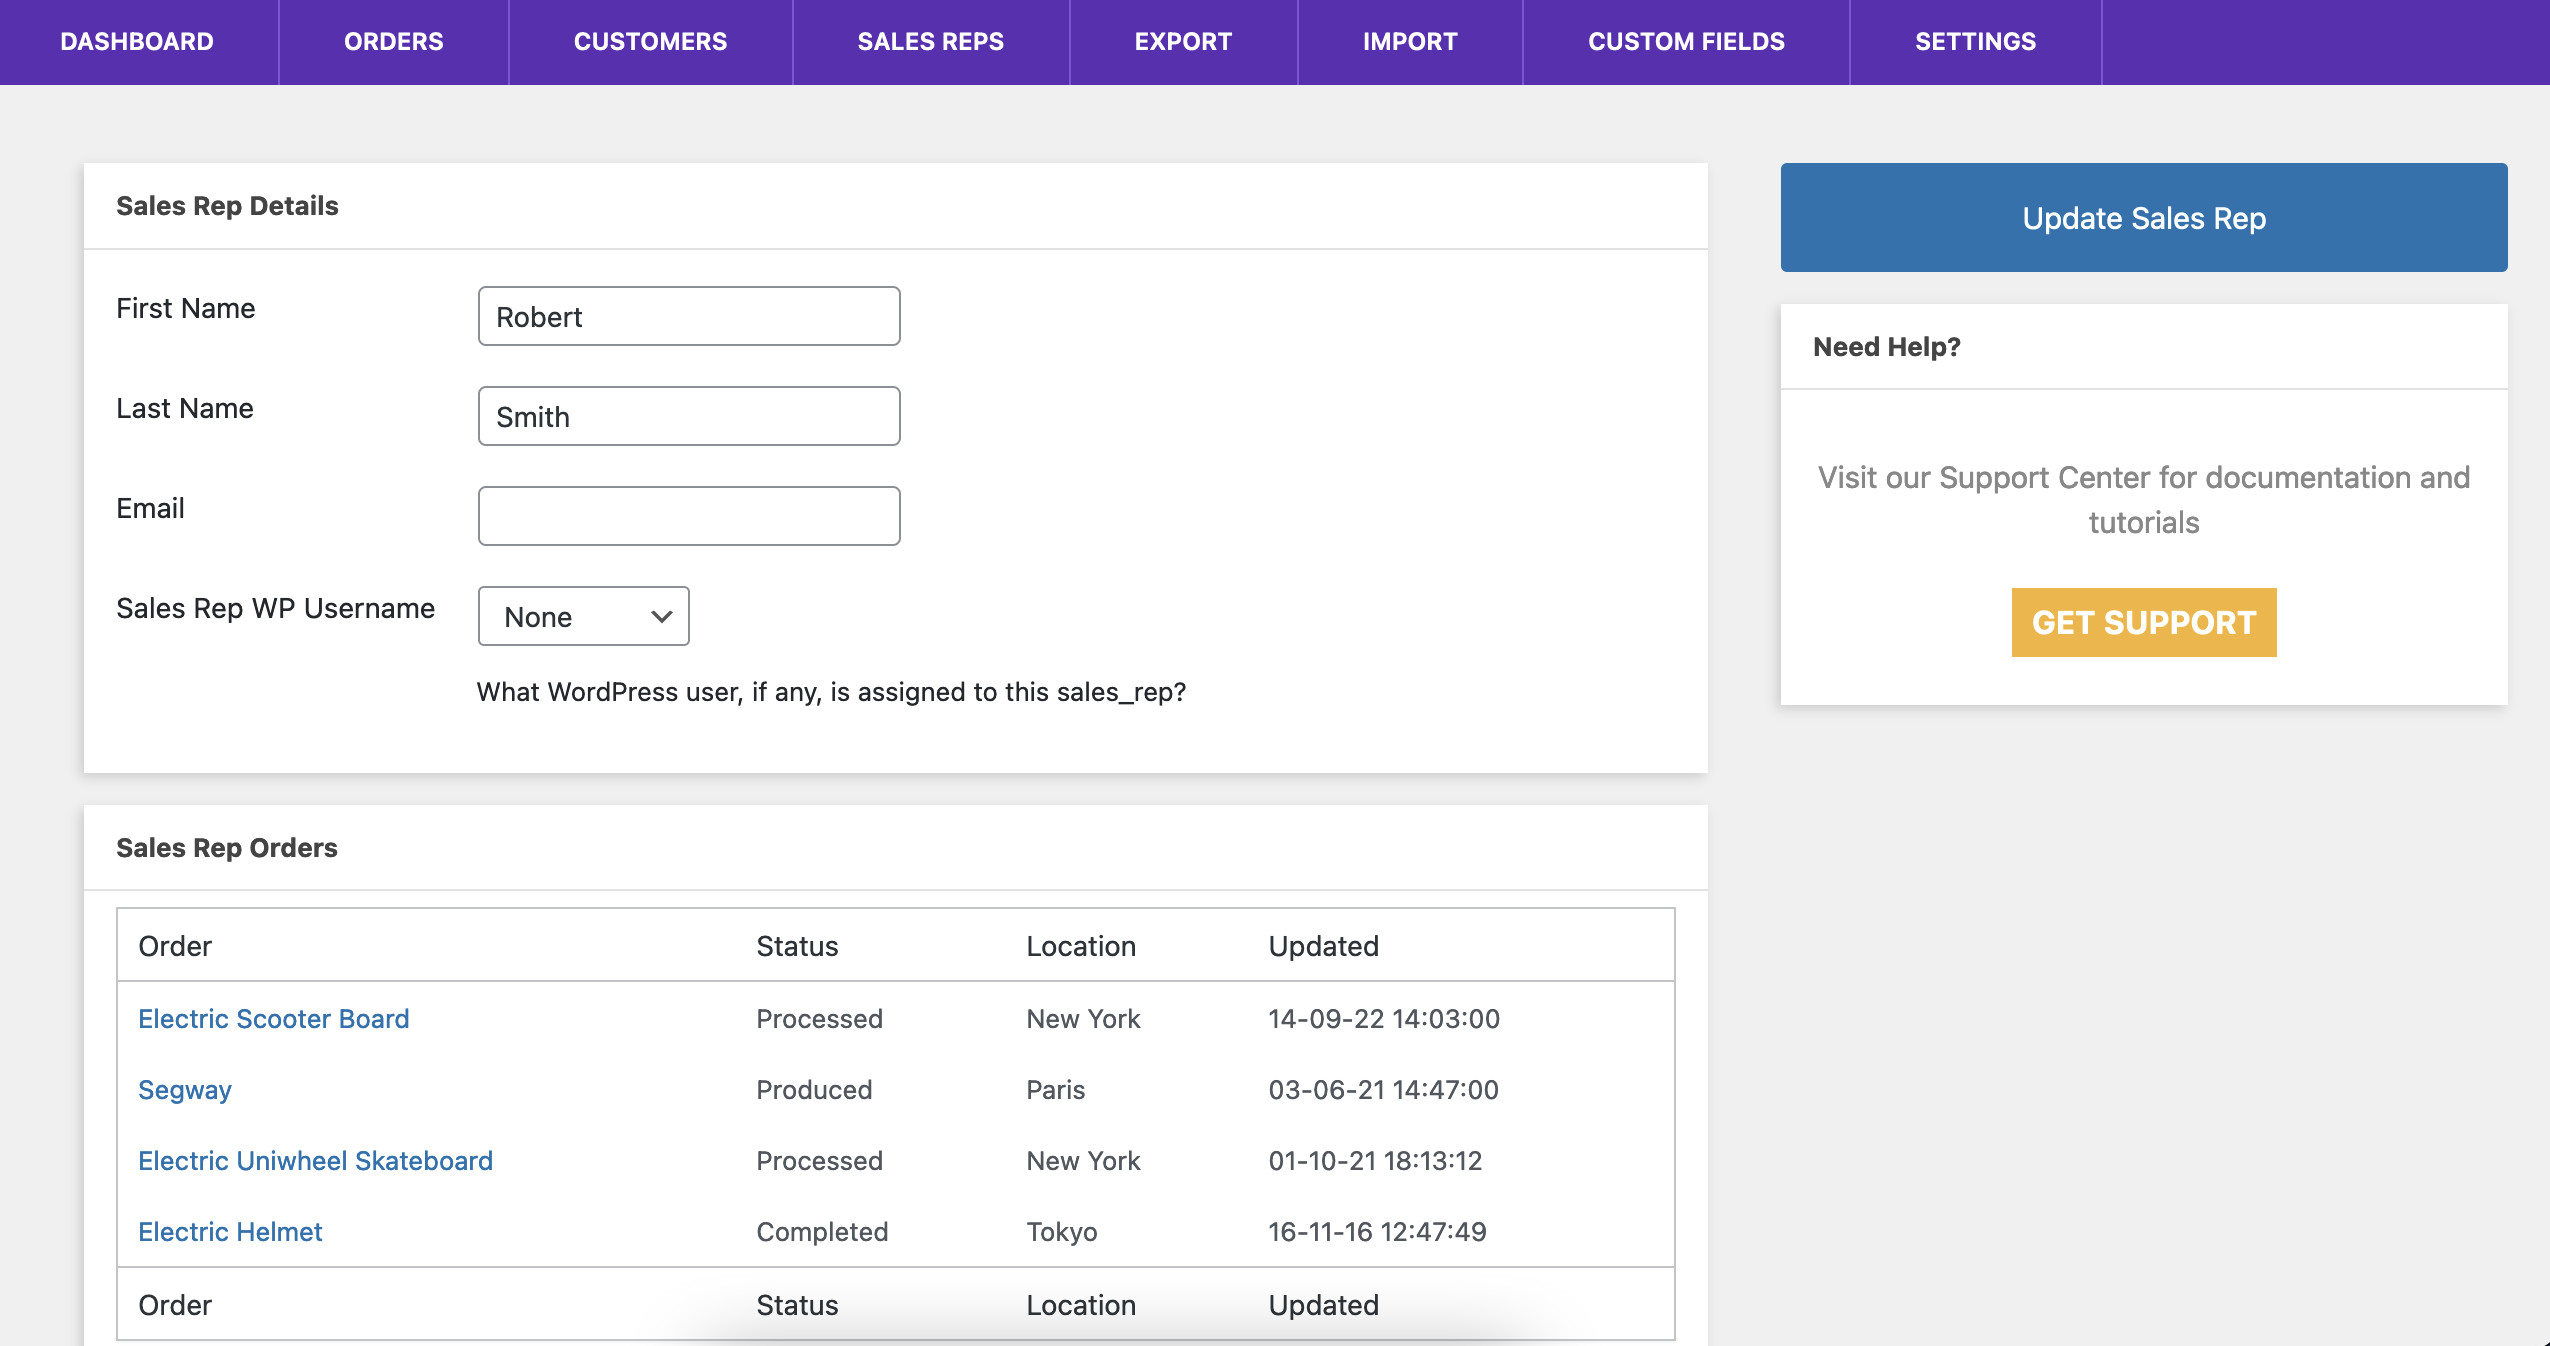Open the Segway order link
The height and width of the screenshot is (1346, 2550).
(x=185, y=1090)
